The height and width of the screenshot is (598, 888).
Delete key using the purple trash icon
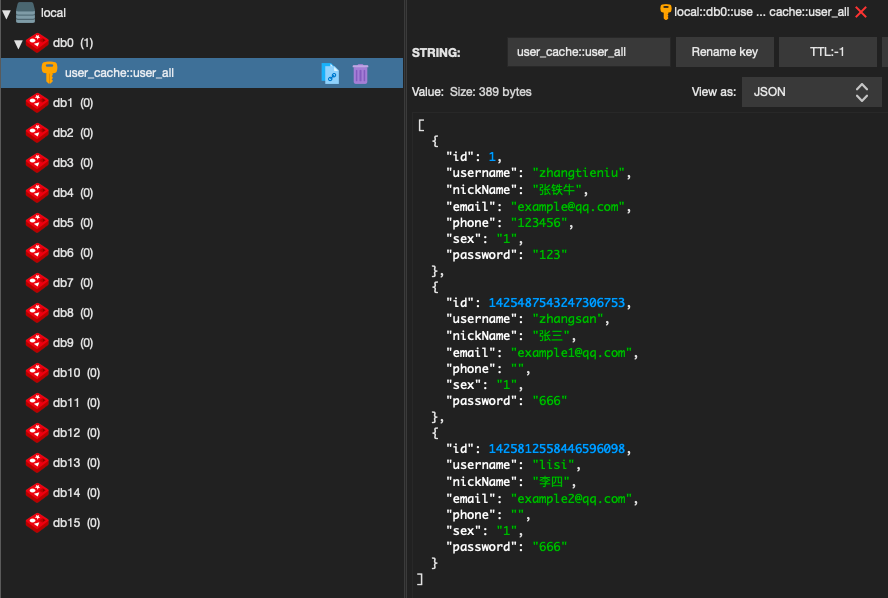[360, 74]
